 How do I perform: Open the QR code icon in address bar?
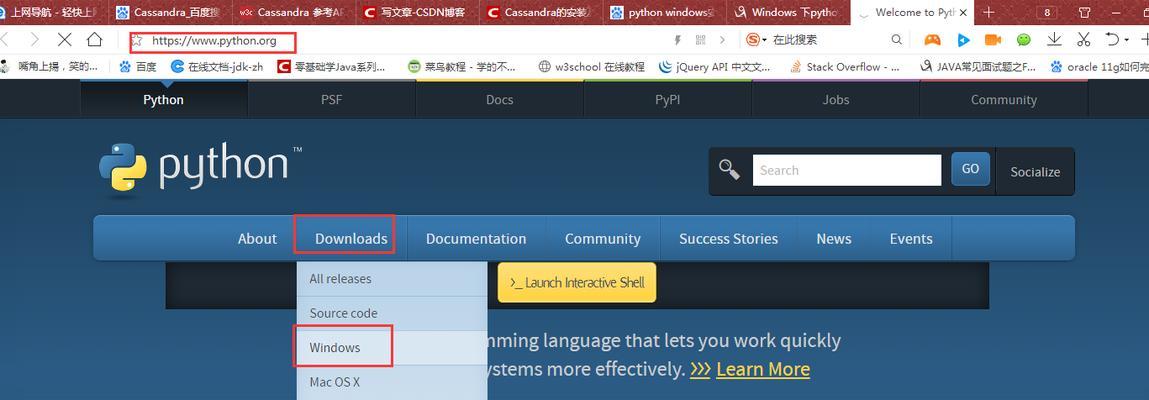[x=700, y=40]
